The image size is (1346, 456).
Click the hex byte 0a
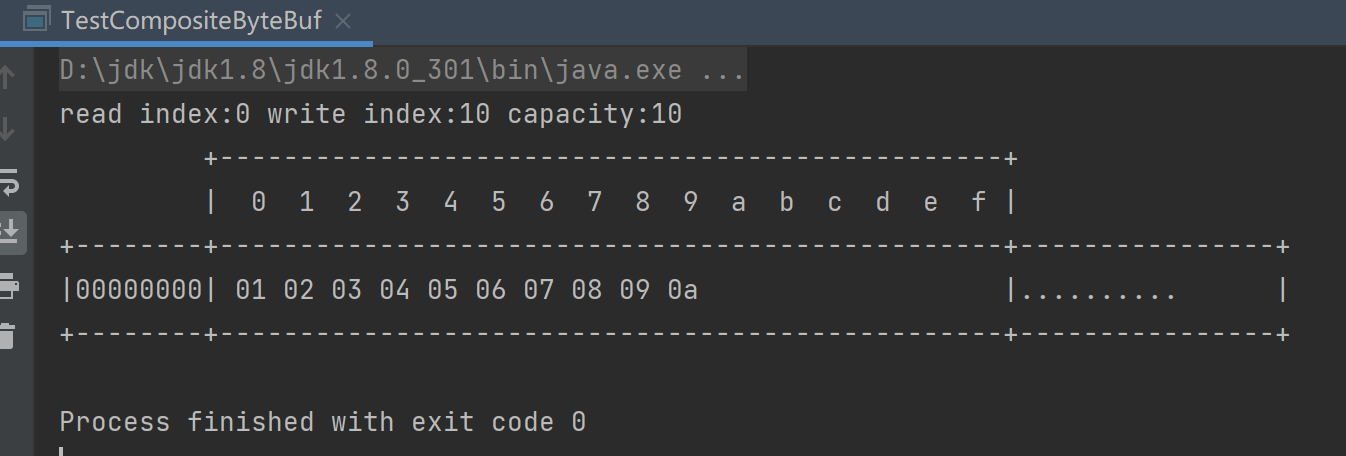682,291
